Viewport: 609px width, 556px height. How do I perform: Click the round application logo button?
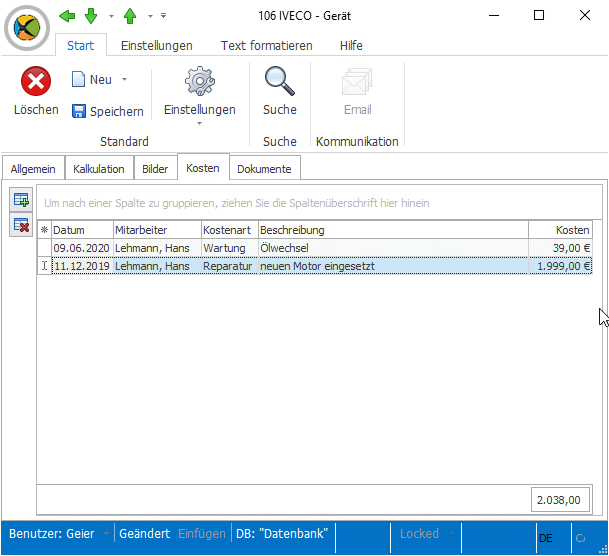click(x=27, y=28)
